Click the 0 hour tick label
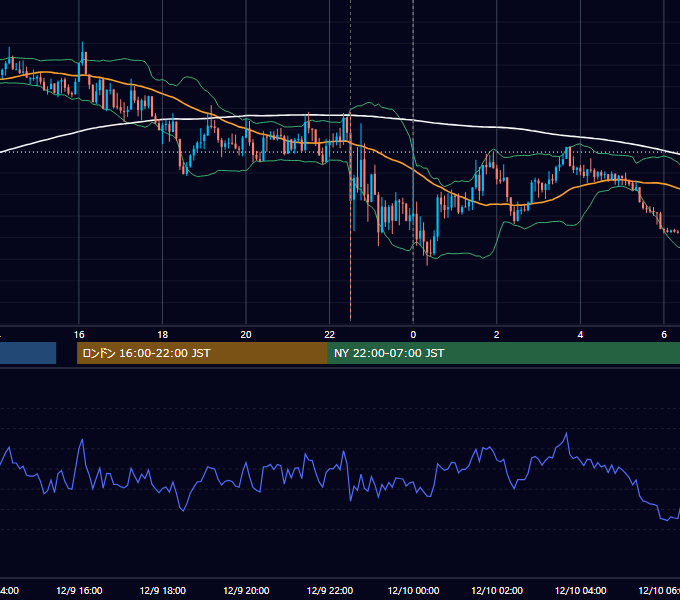Screen dimensions: 680x600 point(413,335)
